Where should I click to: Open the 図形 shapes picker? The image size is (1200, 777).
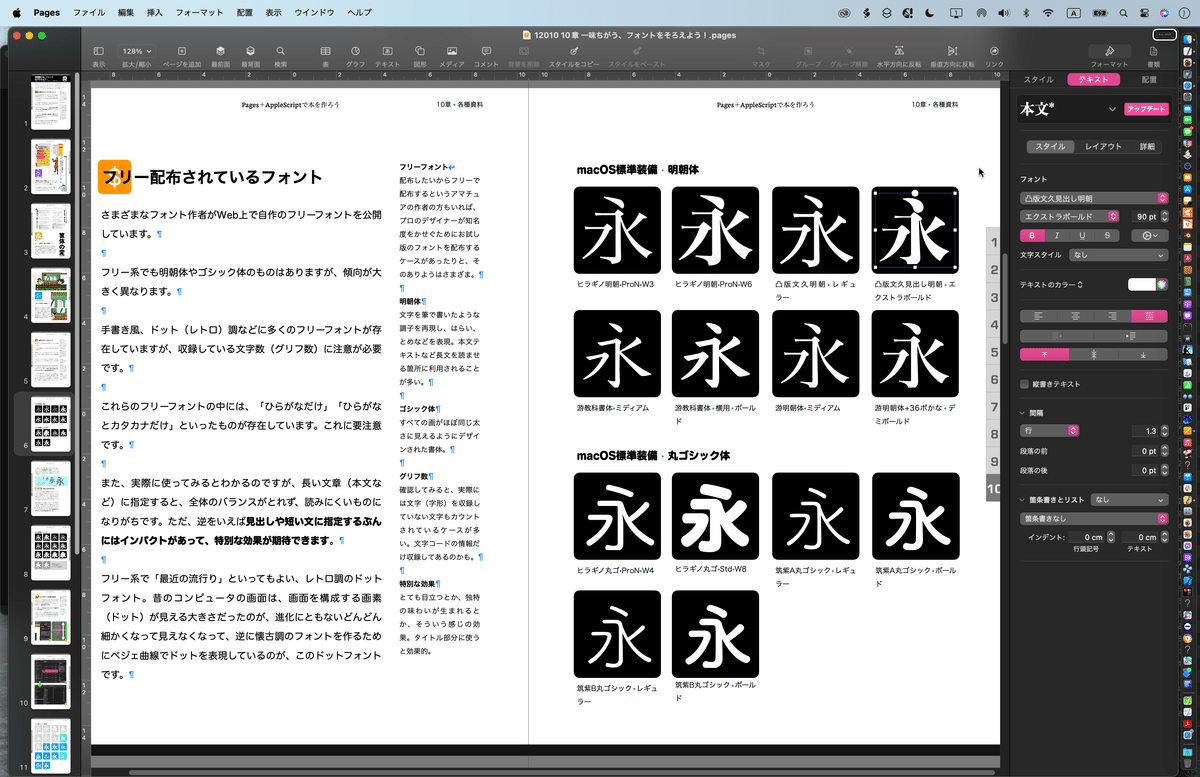click(x=420, y=51)
